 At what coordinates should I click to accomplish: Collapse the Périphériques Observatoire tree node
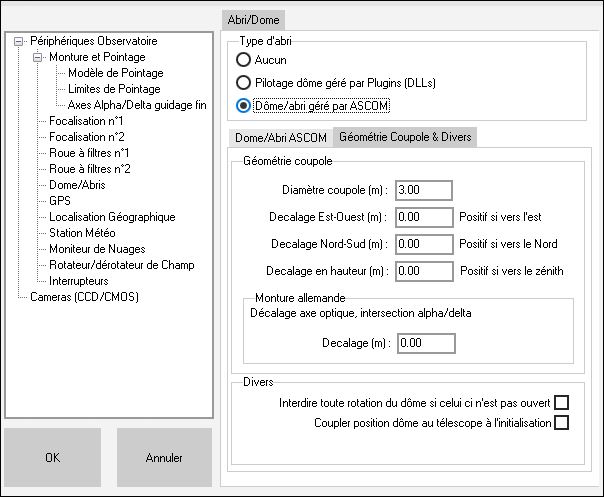point(19,42)
